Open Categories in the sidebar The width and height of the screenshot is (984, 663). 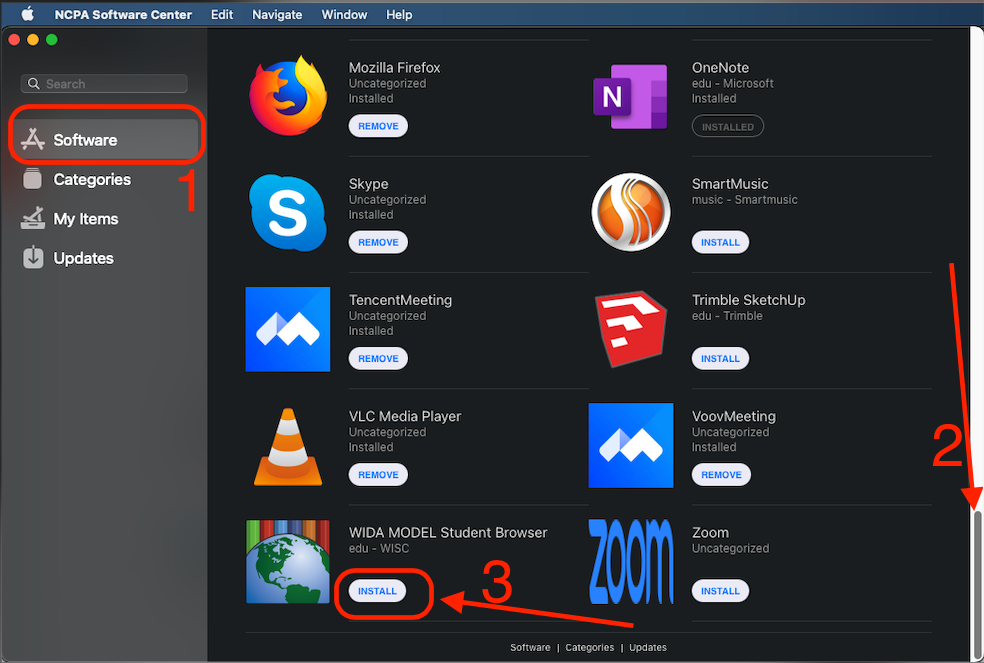click(x=92, y=180)
